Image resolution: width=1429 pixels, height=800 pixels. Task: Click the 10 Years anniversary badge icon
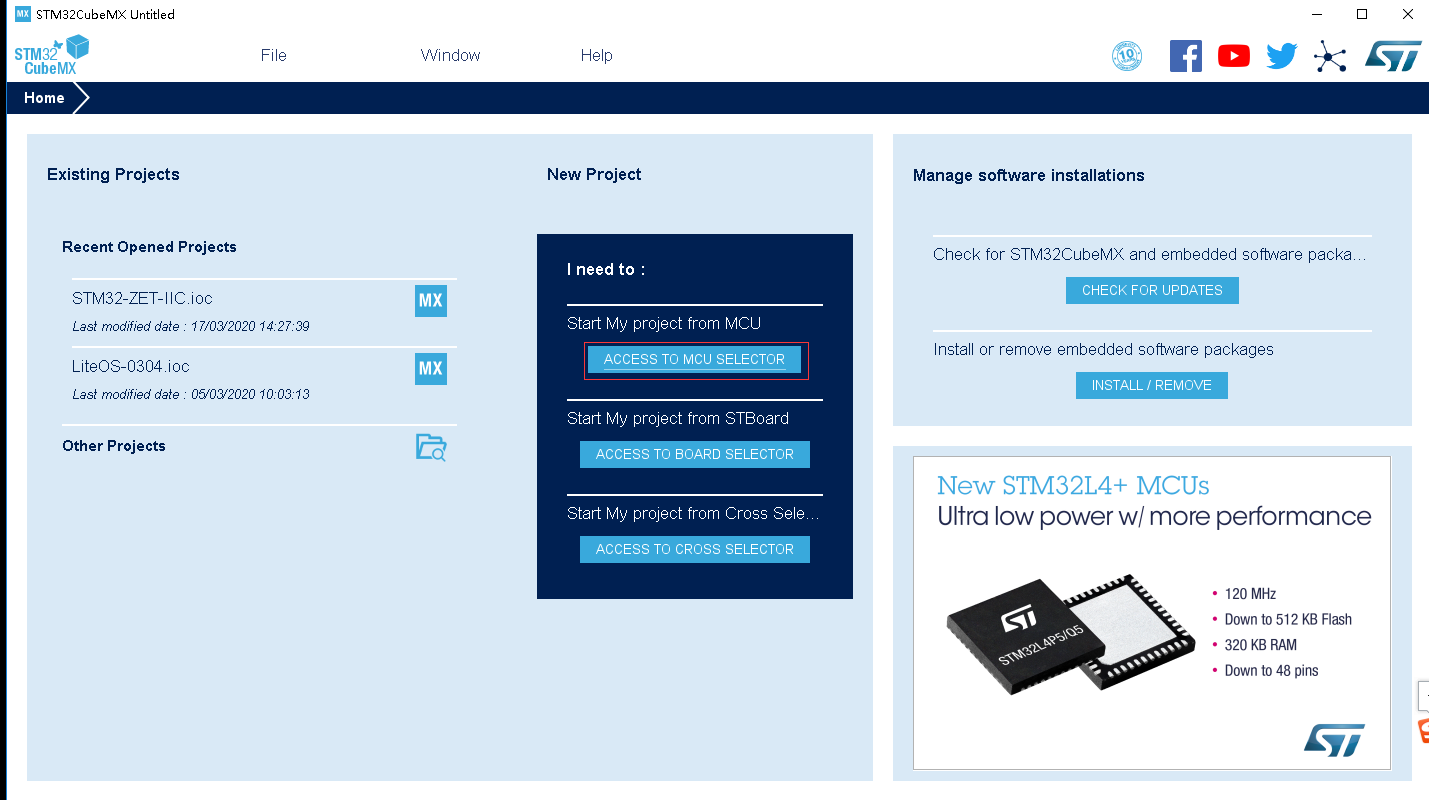[x=1127, y=56]
